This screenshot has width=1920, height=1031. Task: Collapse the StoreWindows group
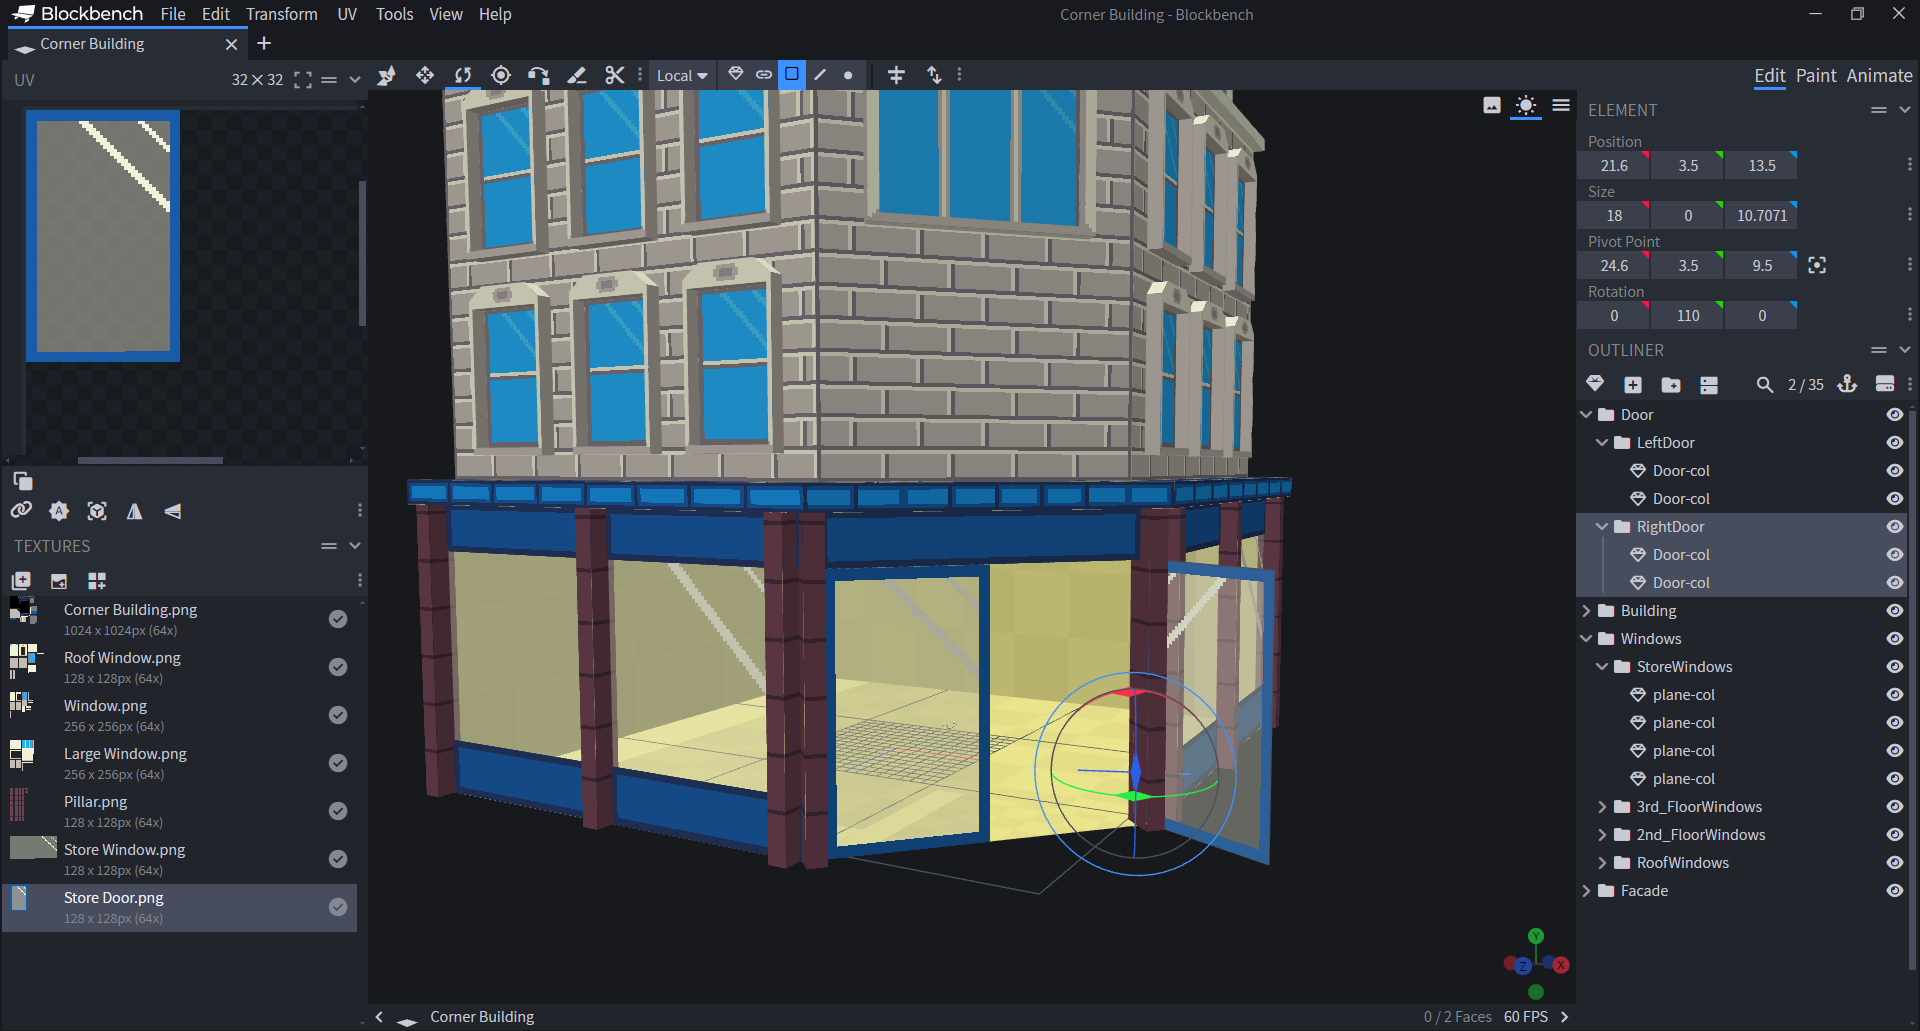point(1603,666)
